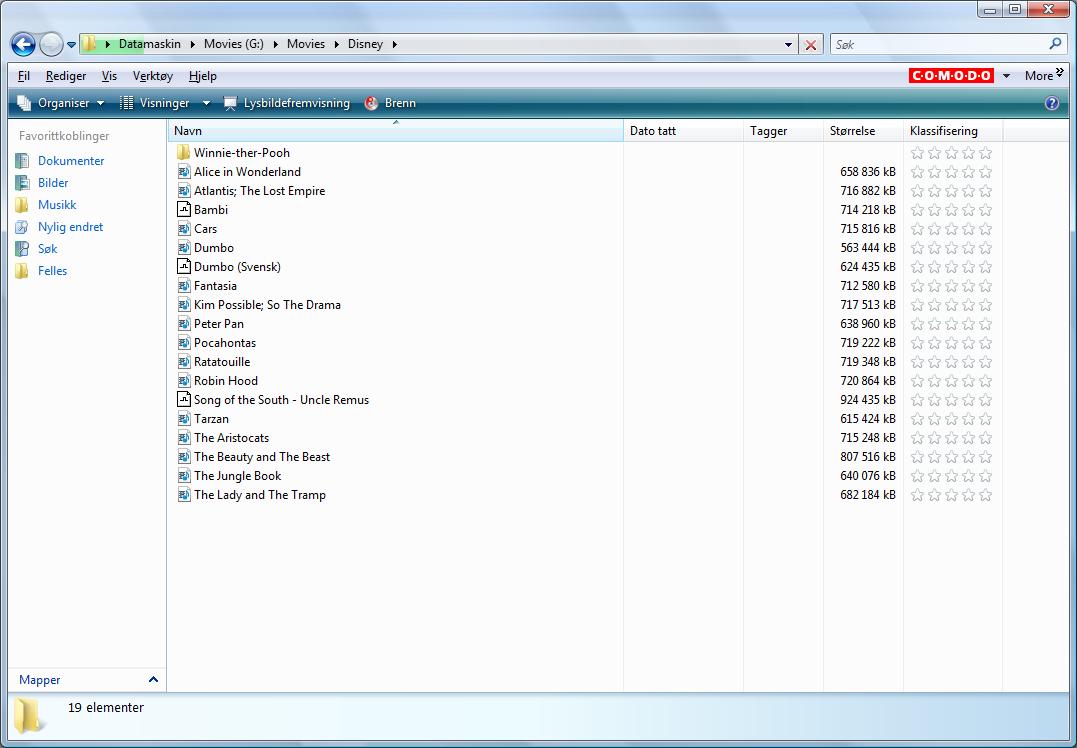Click the COMODO toolbar logo

pyautogui.click(x=951, y=76)
